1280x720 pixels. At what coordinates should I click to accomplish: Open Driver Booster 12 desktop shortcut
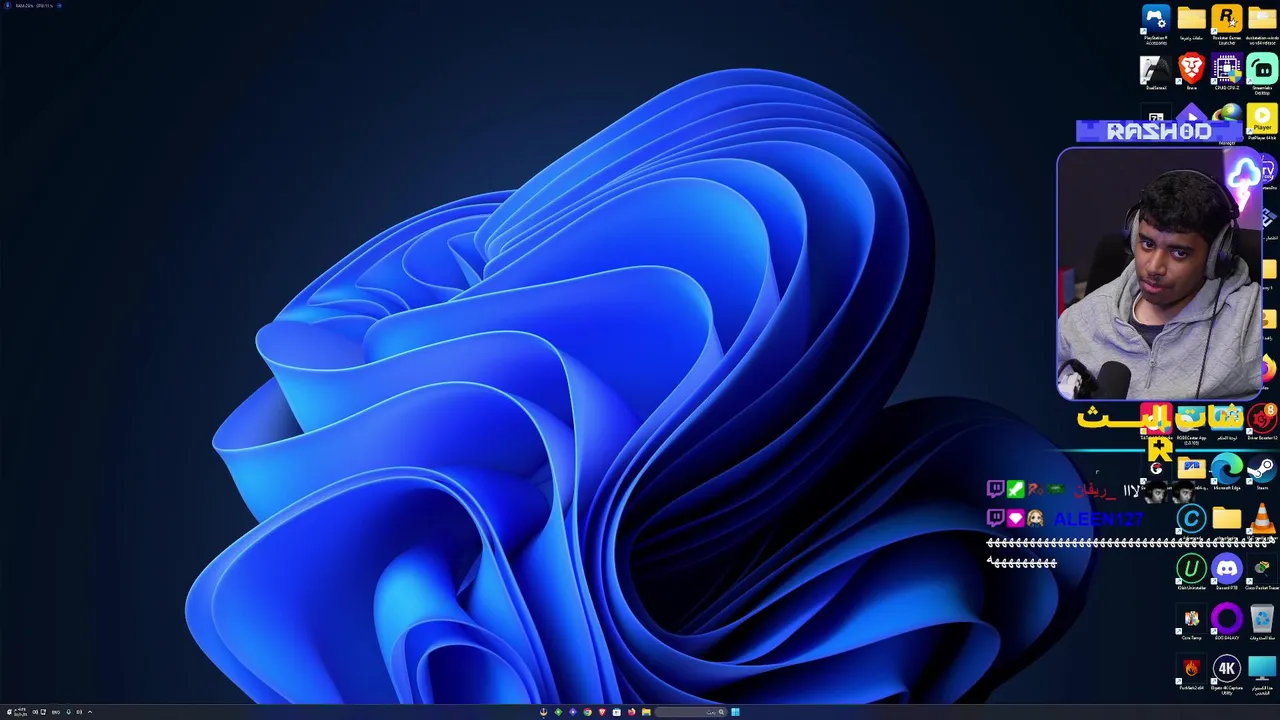tap(1263, 417)
